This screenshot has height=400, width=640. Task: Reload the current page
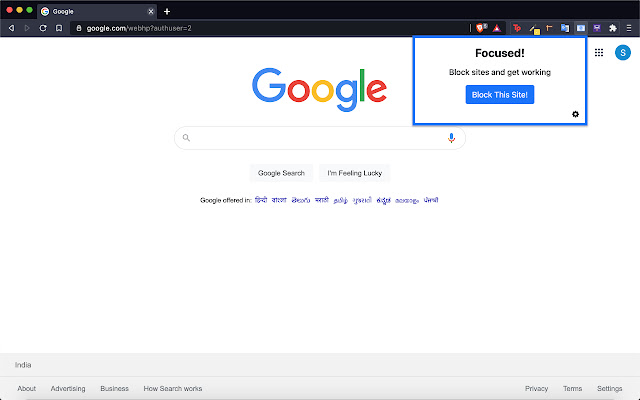pyautogui.click(x=43, y=28)
